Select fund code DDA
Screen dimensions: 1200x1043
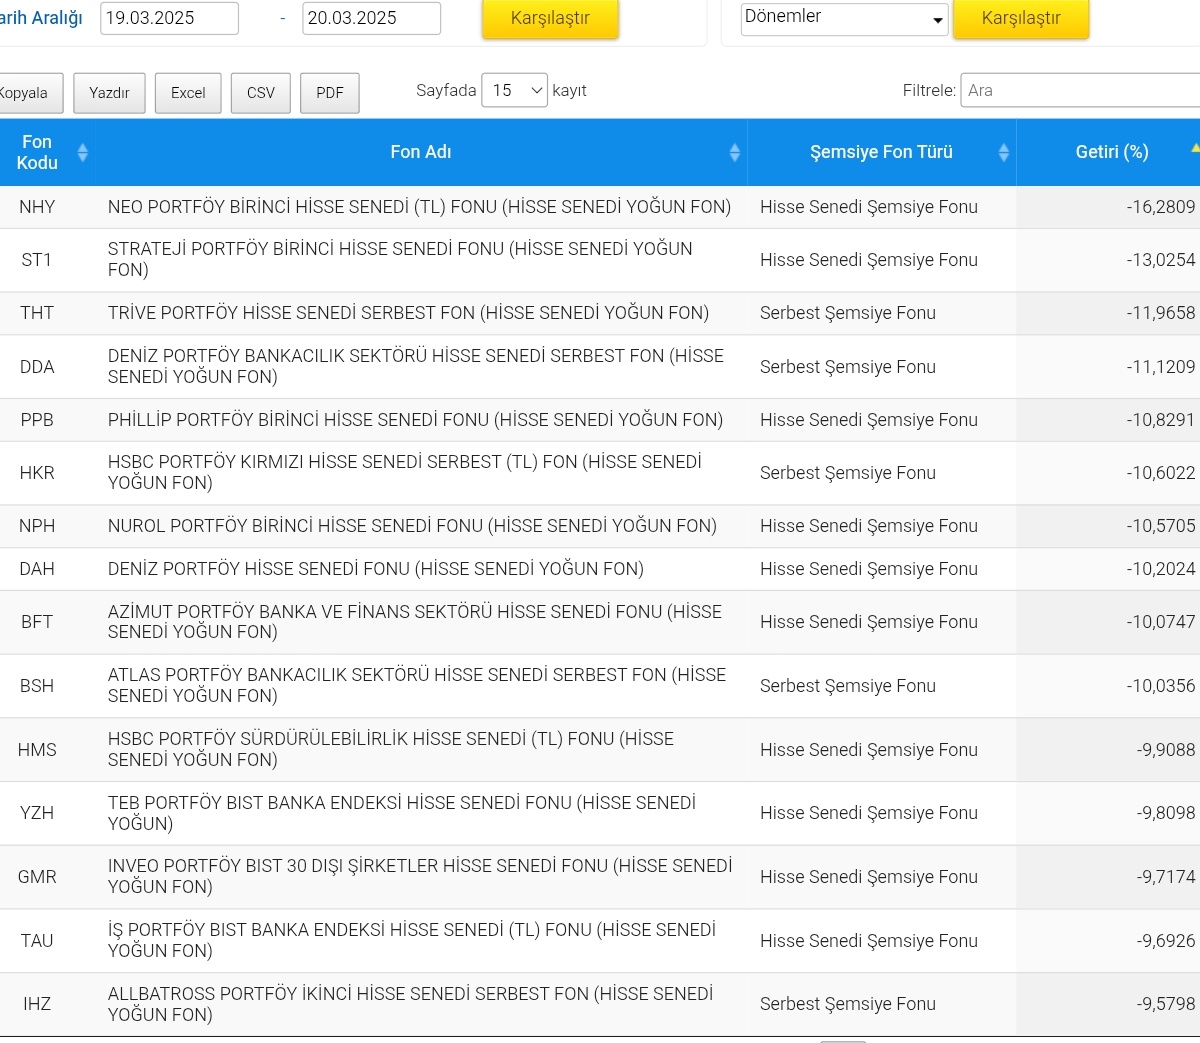tap(37, 367)
